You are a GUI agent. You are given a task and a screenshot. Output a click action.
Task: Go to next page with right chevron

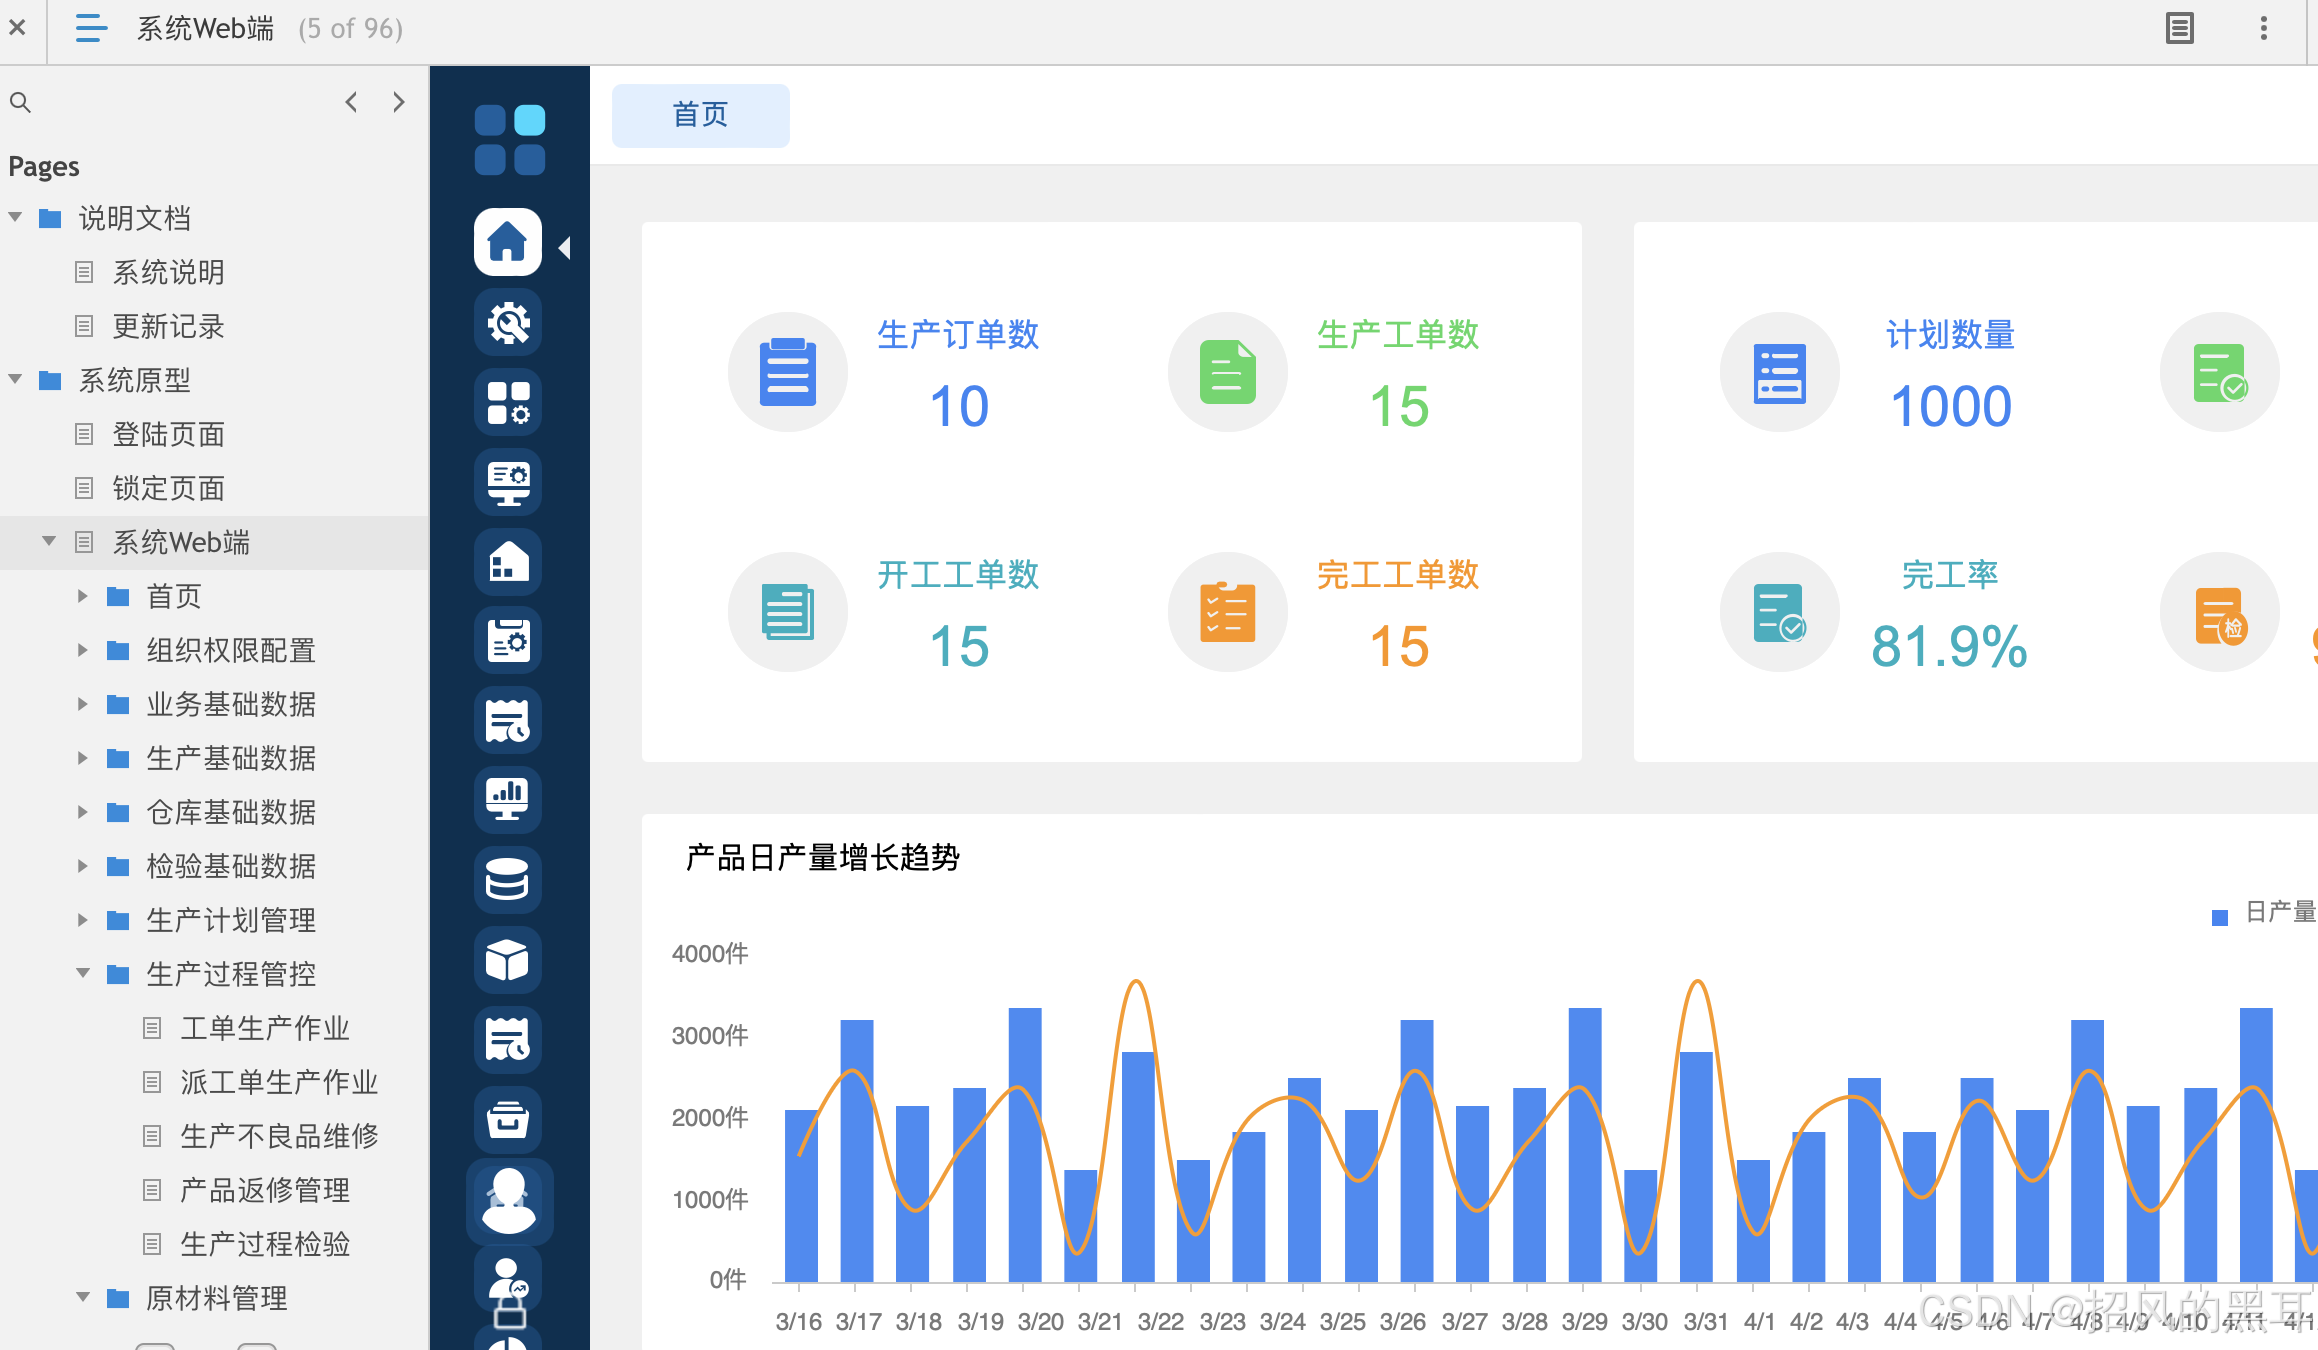point(399,102)
